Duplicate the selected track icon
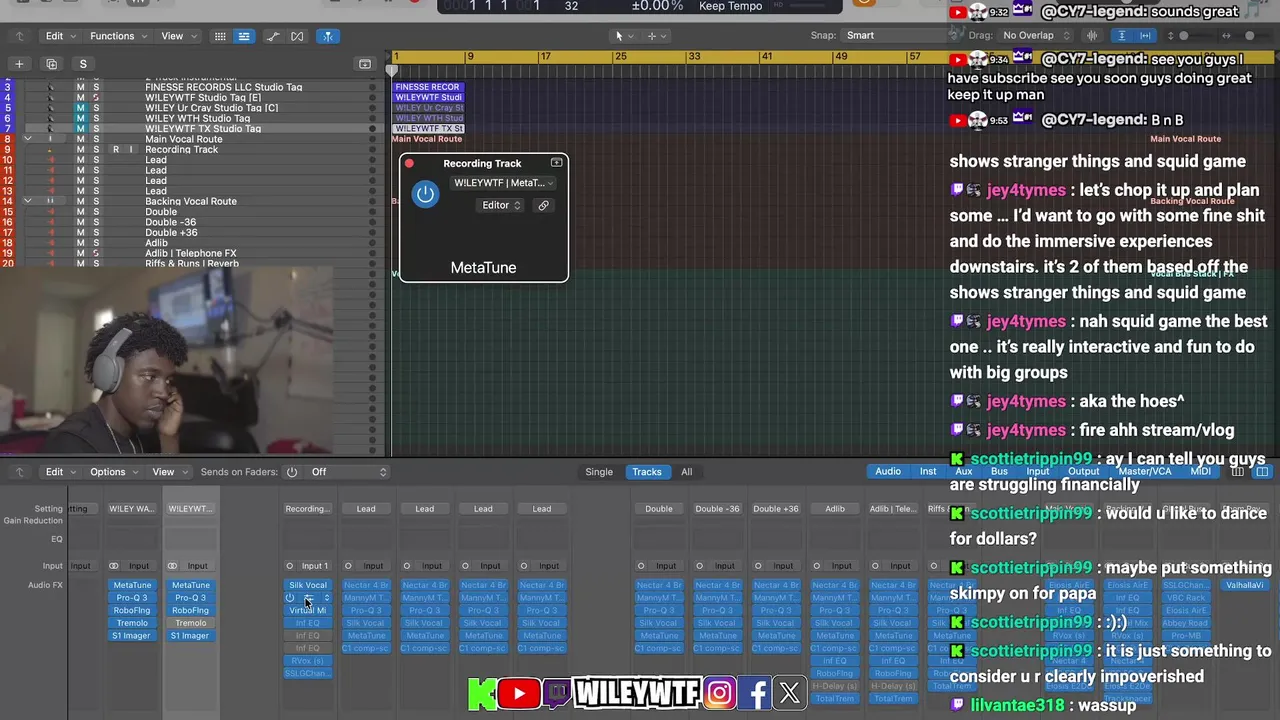The image size is (1280, 720). (52, 64)
